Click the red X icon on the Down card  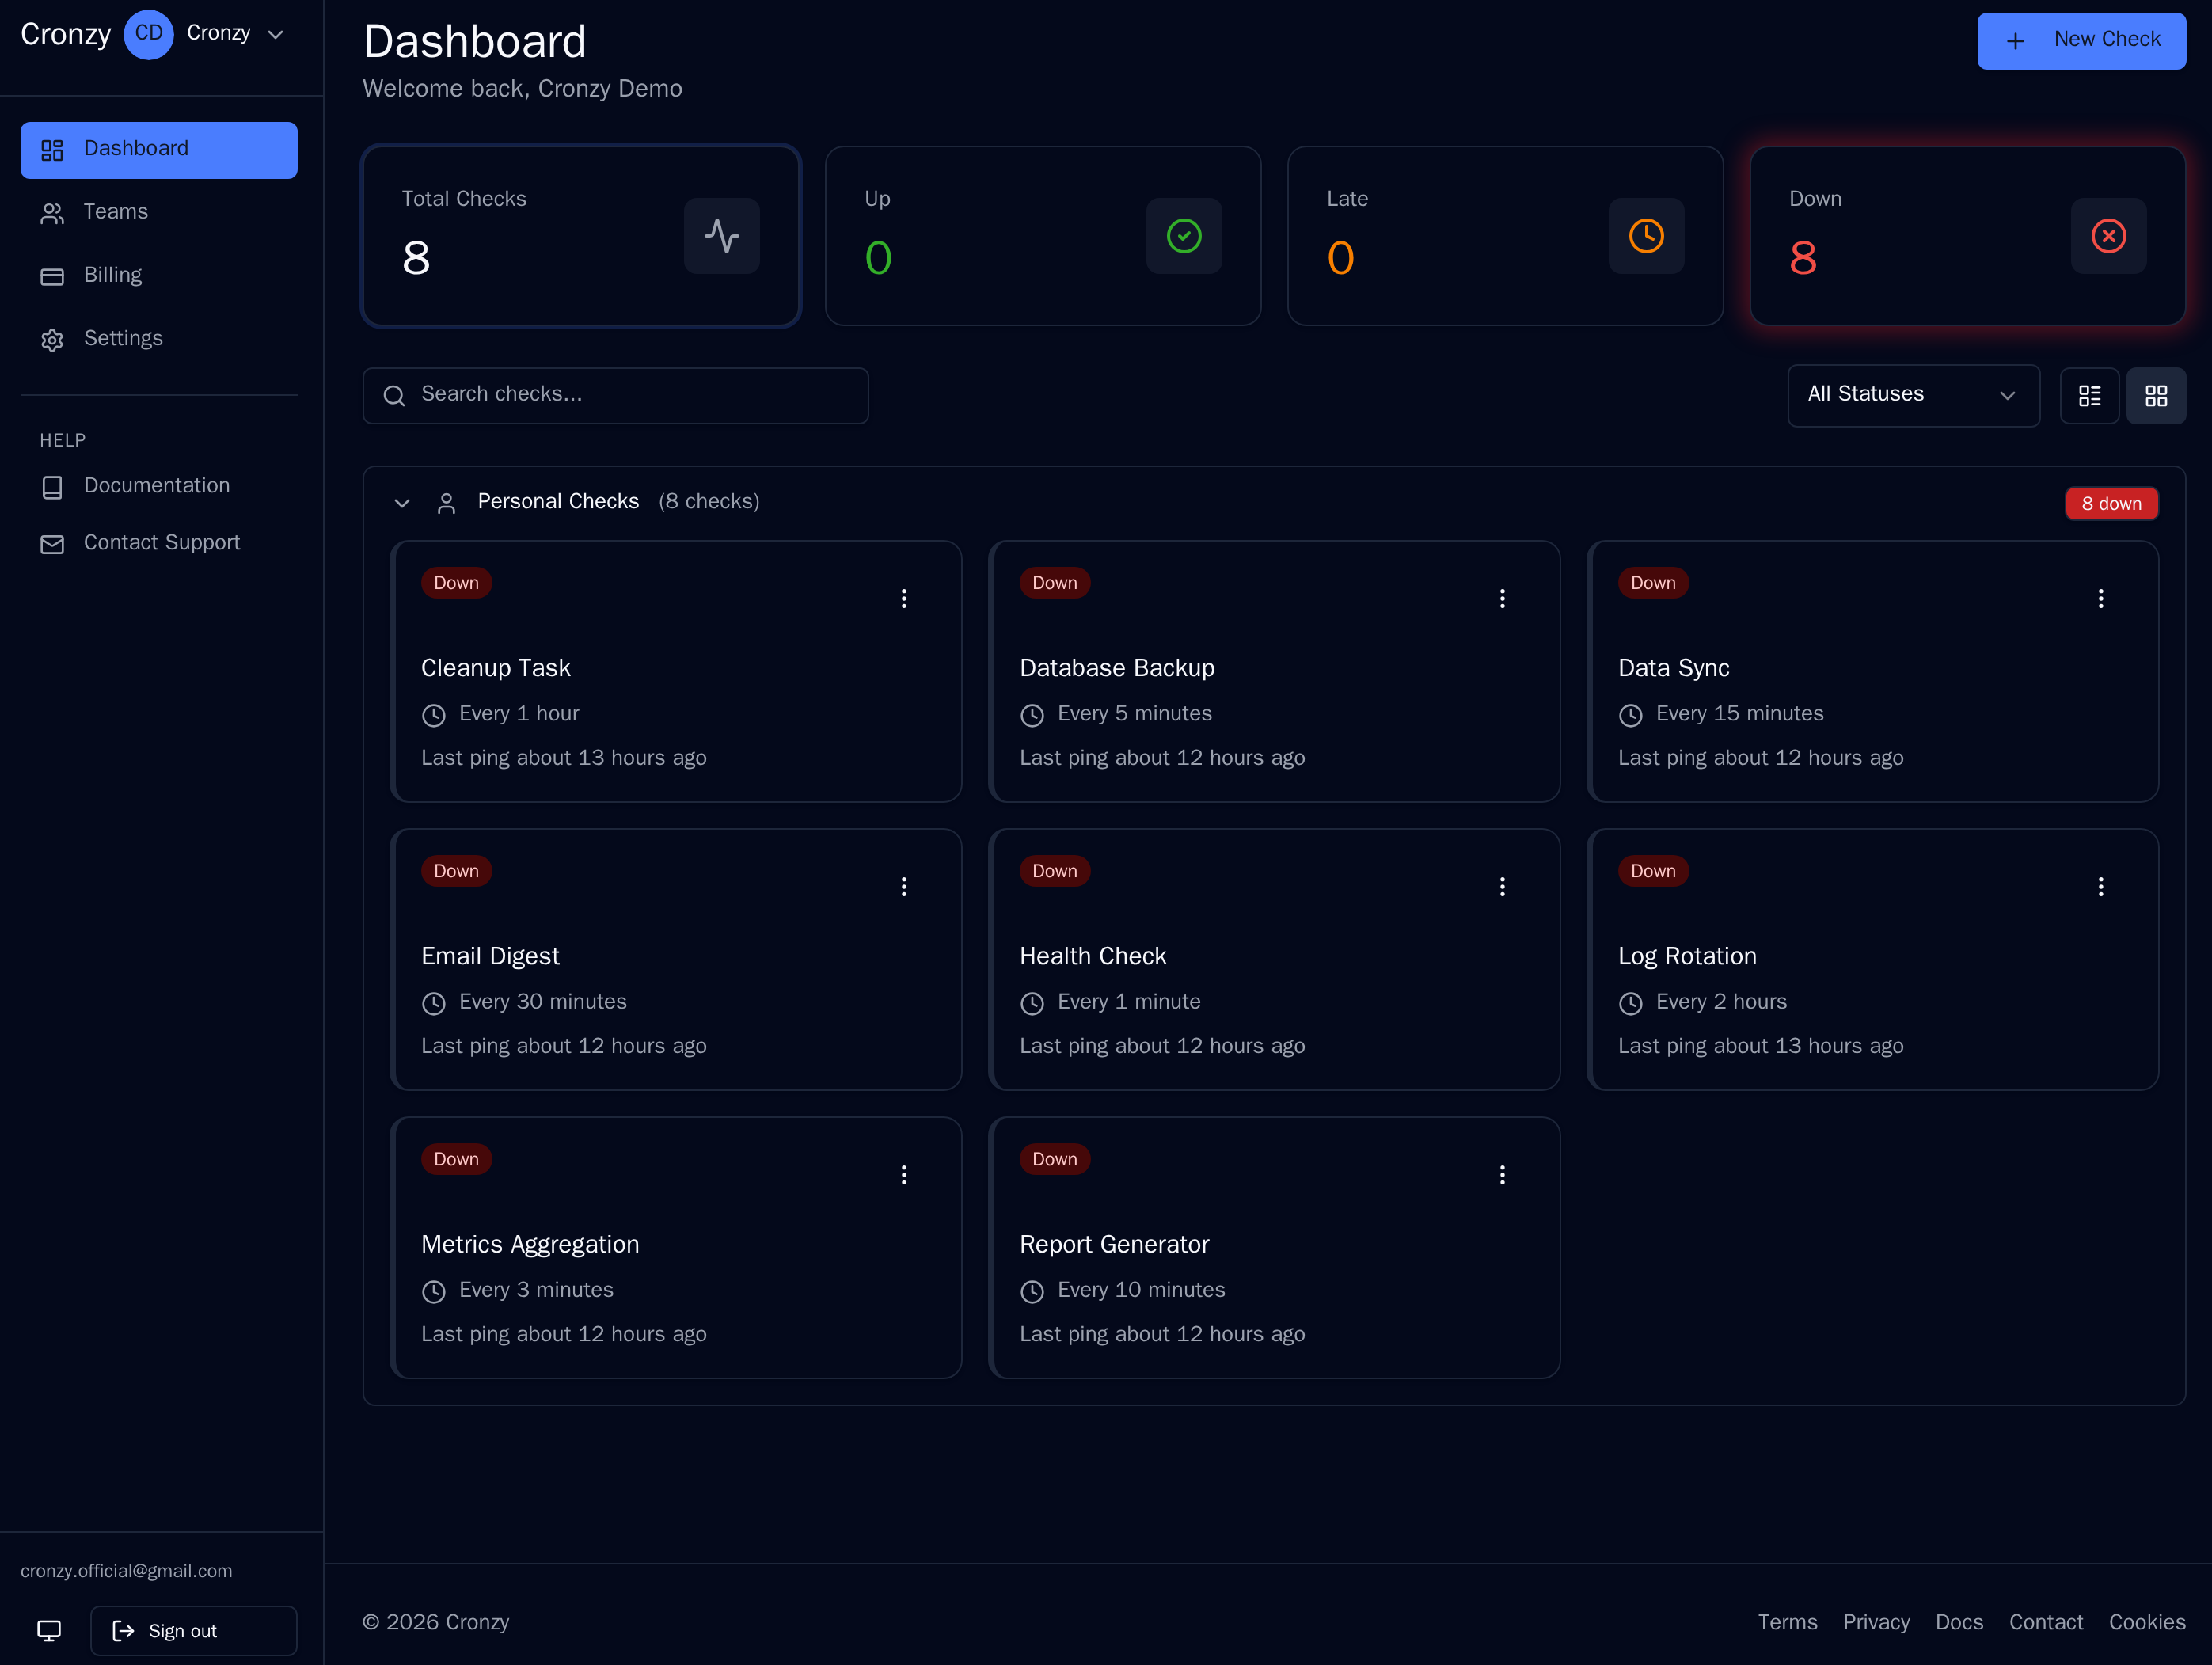point(2108,236)
